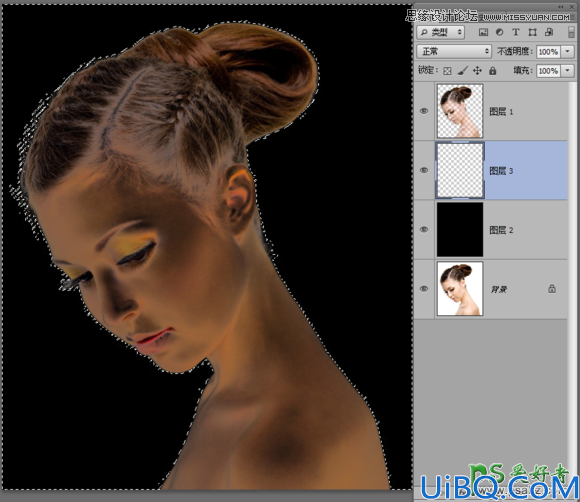The image size is (580, 502).
Task: Filter layers by pixel layer icon
Action: click(x=483, y=32)
